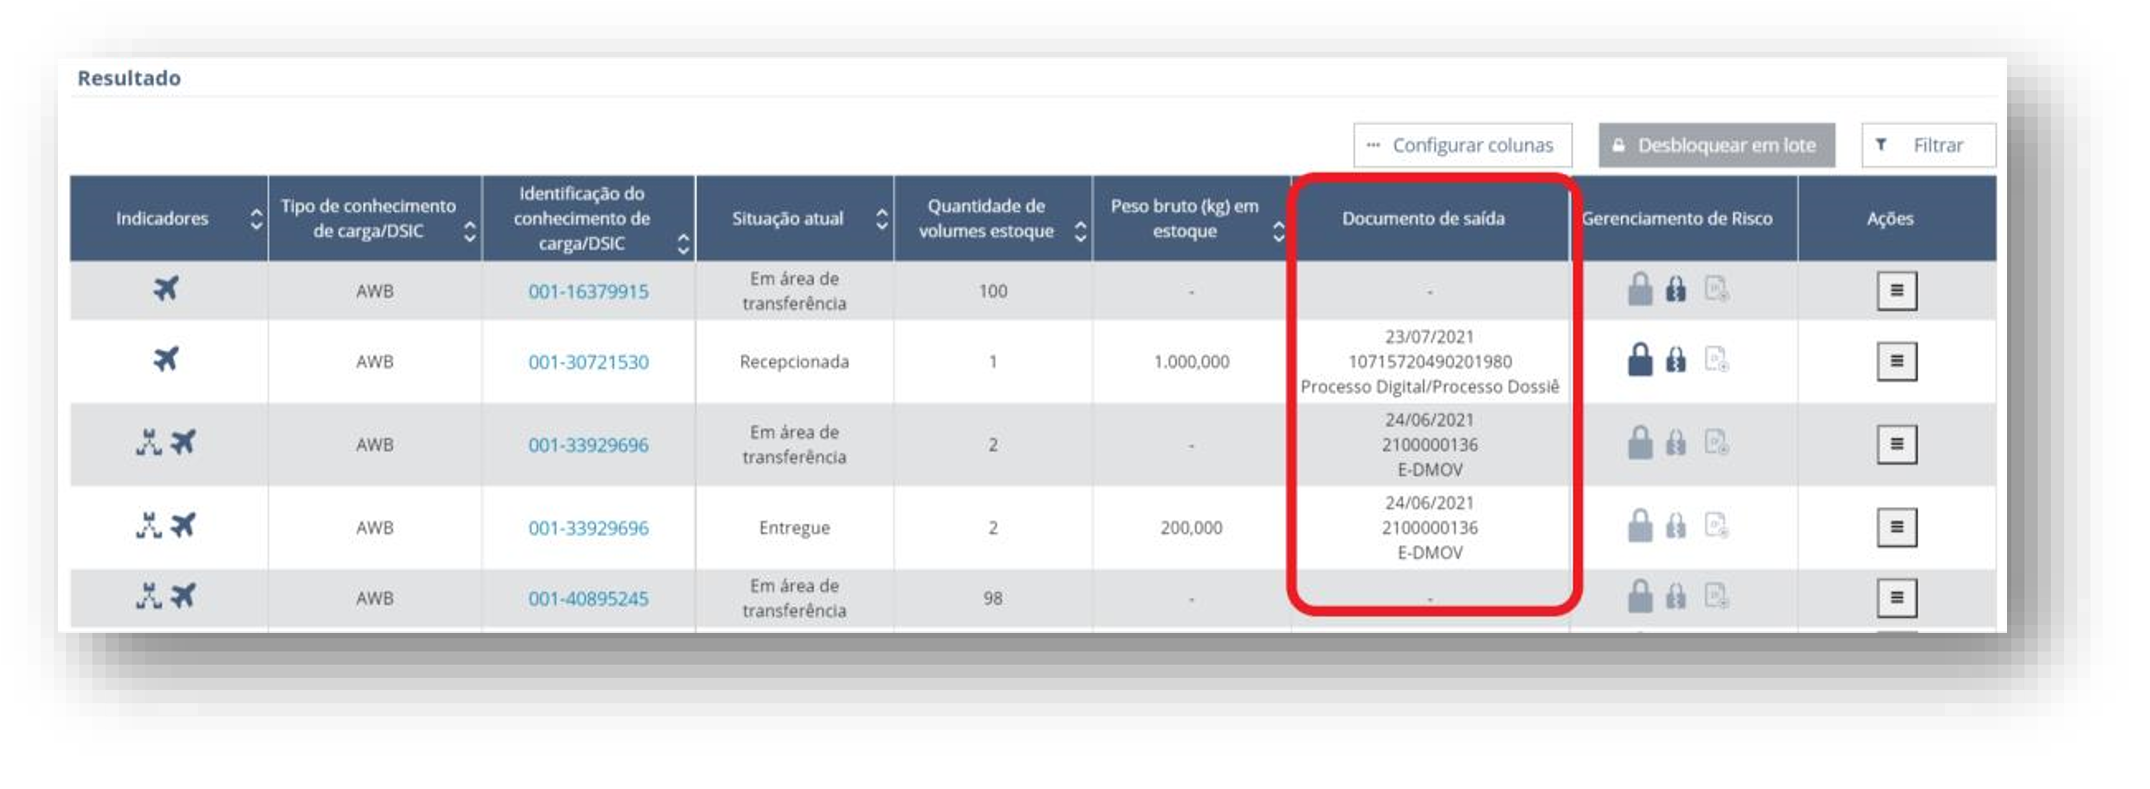The width and height of the screenshot is (2150, 789).
Task: Sort by Quantidade de volumes estoque arrows
Action: coord(1080,232)
